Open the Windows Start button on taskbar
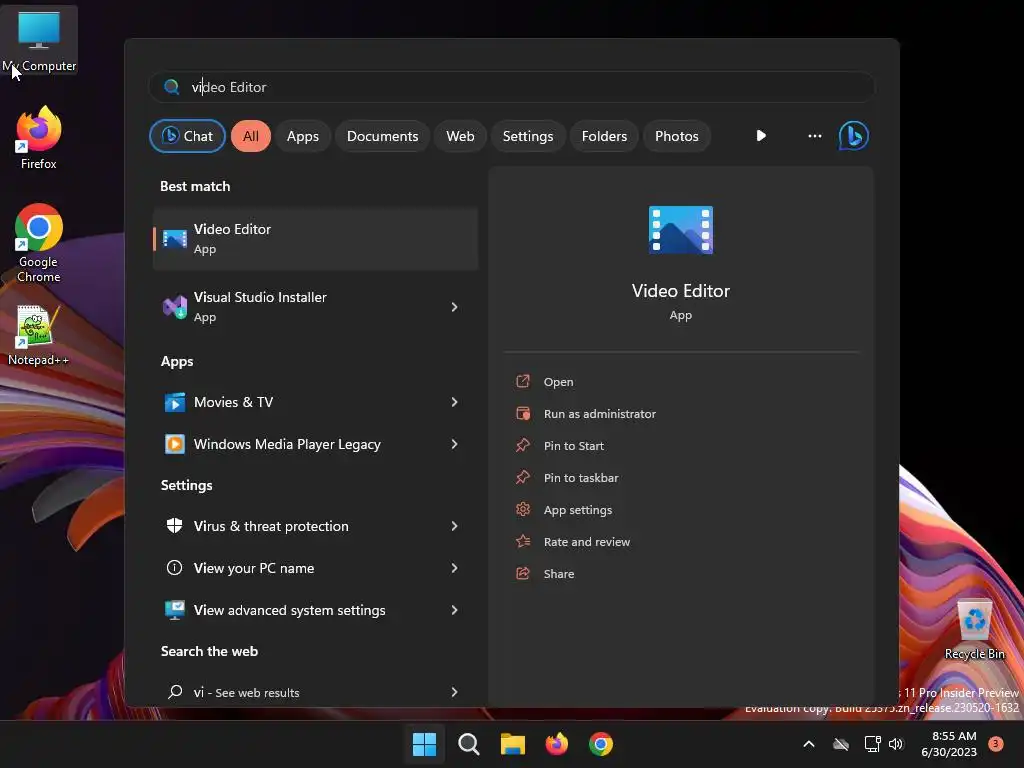1024x768 pixels. 424,744
